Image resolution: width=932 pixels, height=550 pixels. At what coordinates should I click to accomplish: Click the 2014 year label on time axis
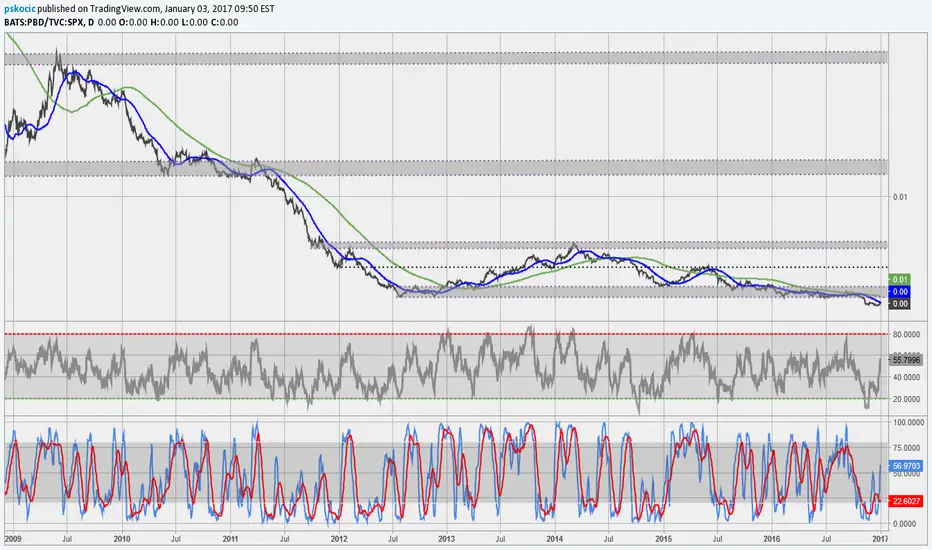555,539
